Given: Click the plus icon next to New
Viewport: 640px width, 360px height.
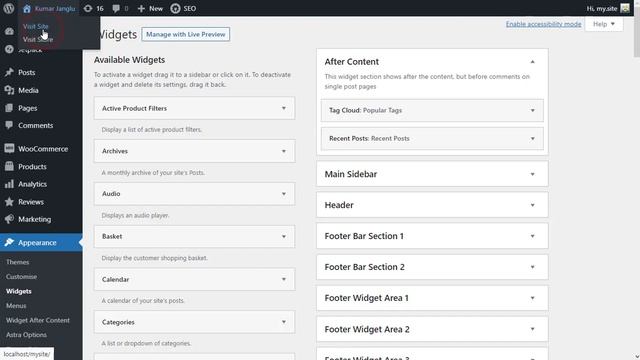Looking at the screenshot, I should [141, 8].
